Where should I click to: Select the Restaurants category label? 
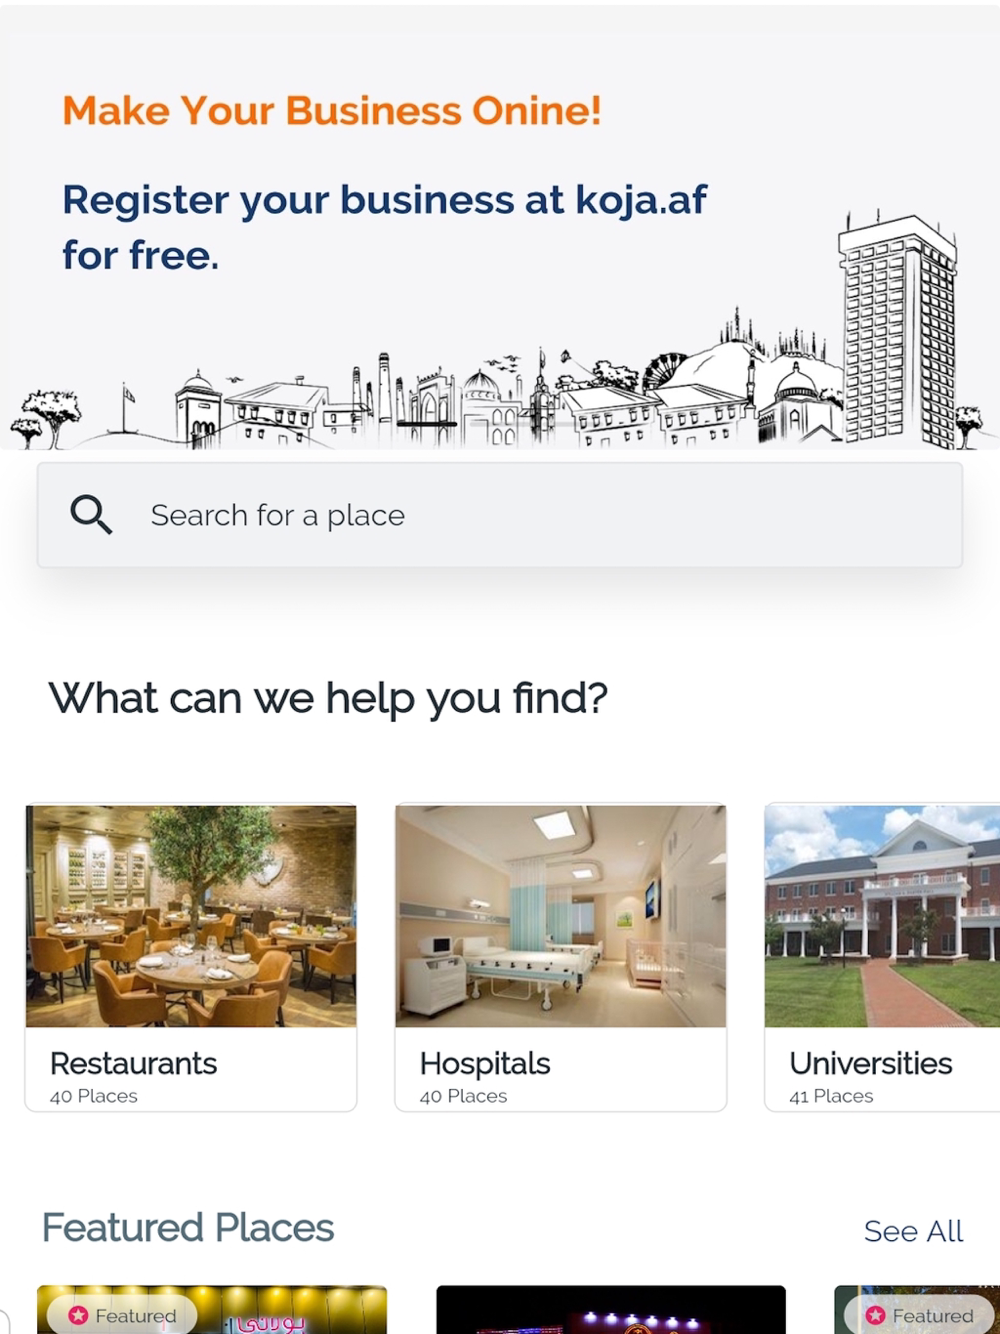point(134,1063)
